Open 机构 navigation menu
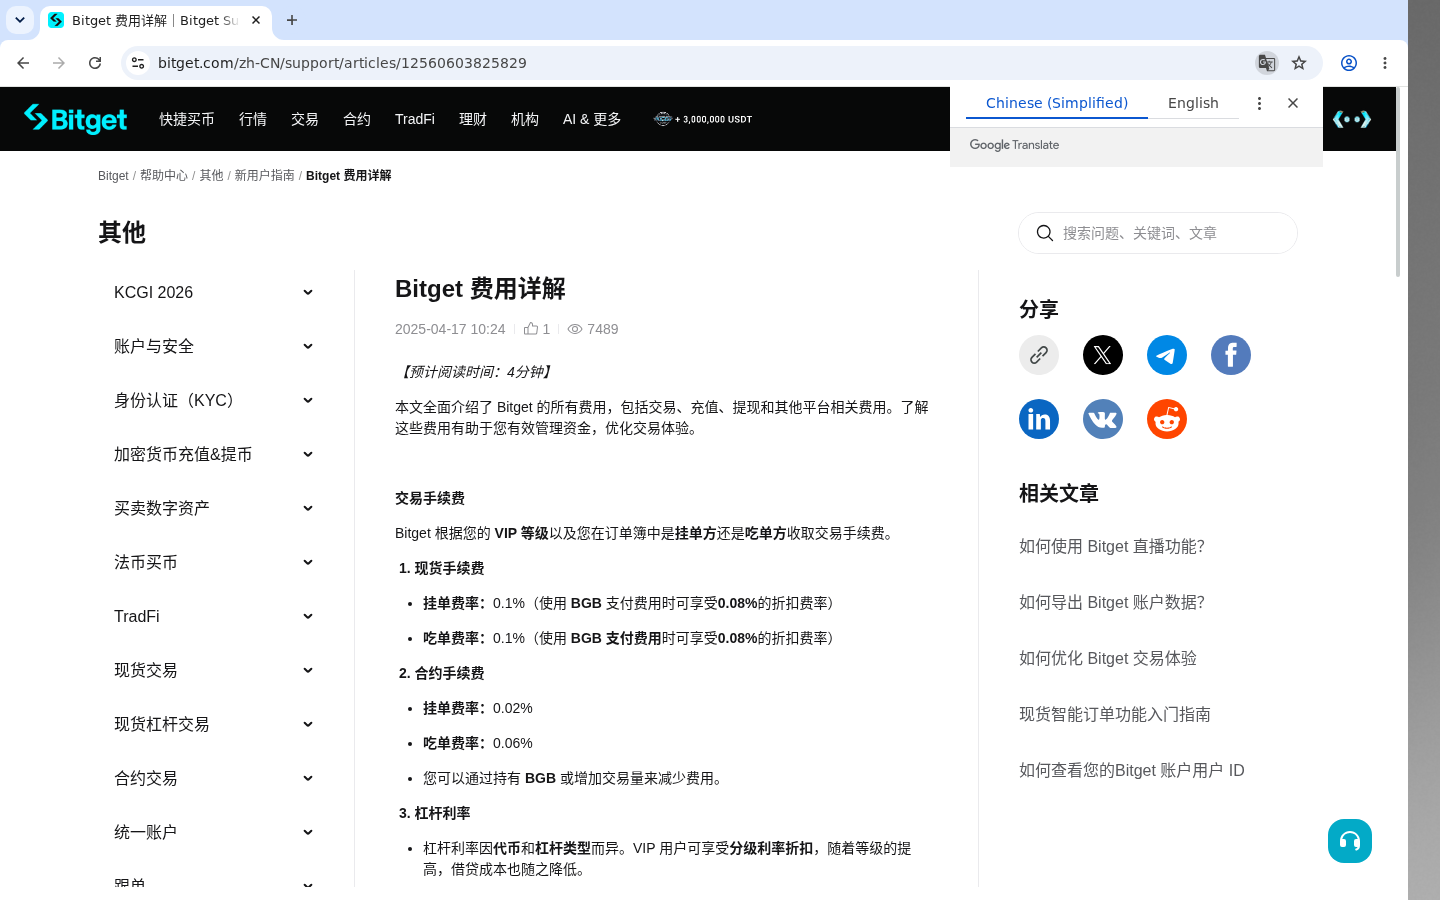 click(525, 119)
